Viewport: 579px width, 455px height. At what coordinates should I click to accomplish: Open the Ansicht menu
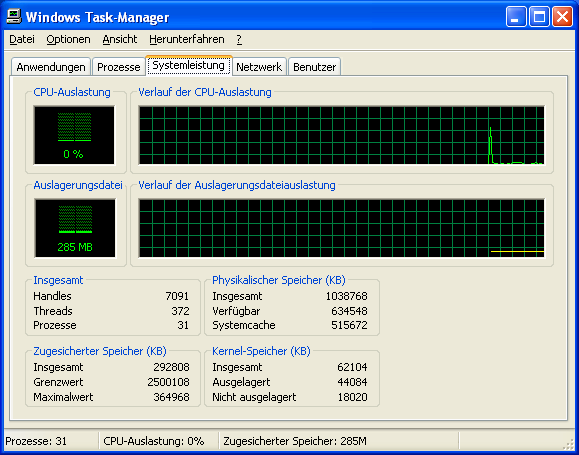pyautogui.click(x=120, y=39)
